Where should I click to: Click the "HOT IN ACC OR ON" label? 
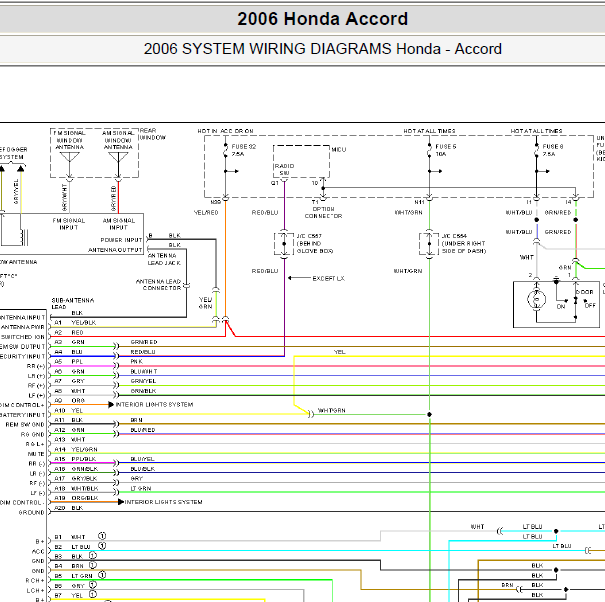coord(225,131)
